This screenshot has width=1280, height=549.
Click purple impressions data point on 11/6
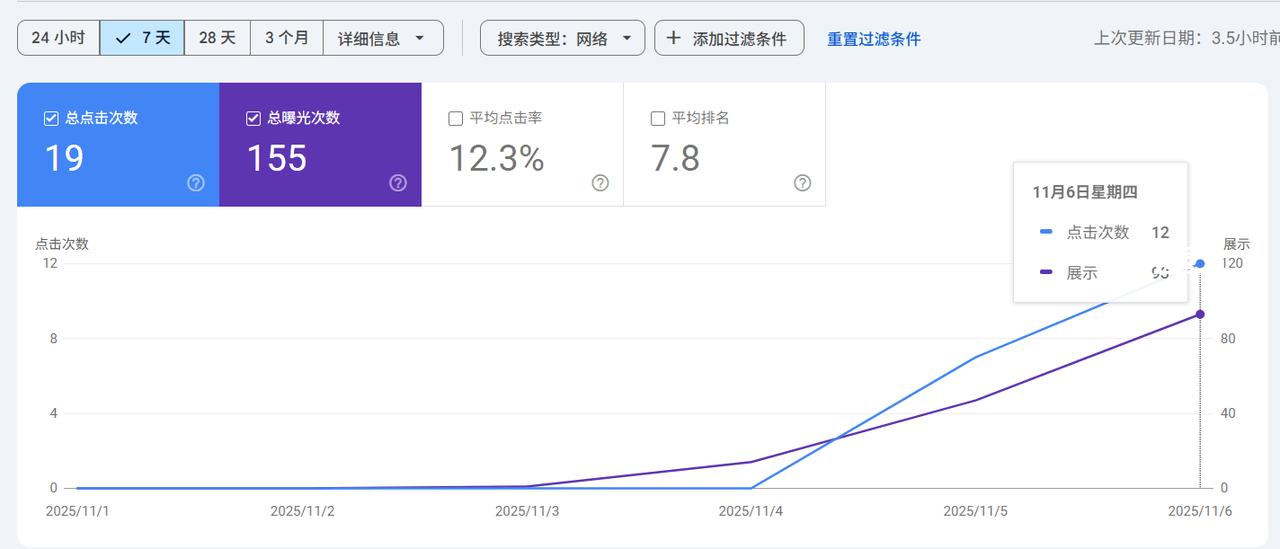[x=1200, y=314]
